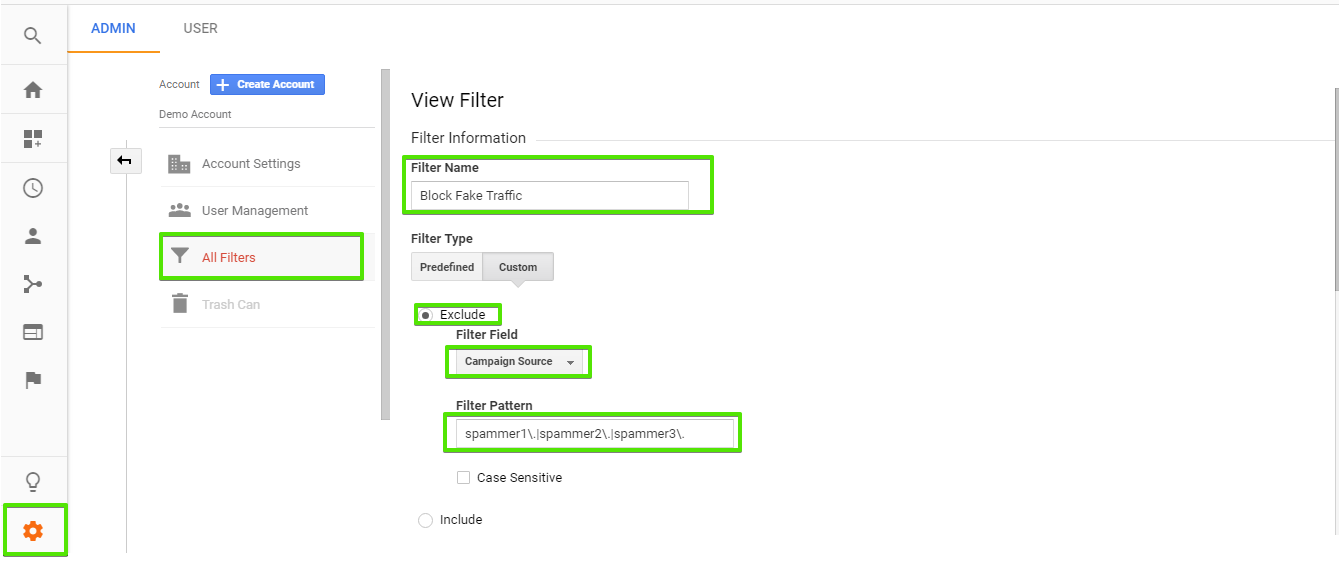The width and height of the screenshot is (1339, 561).
Task: Click Trash Can bin icon
Action: [x=179, y=304]
